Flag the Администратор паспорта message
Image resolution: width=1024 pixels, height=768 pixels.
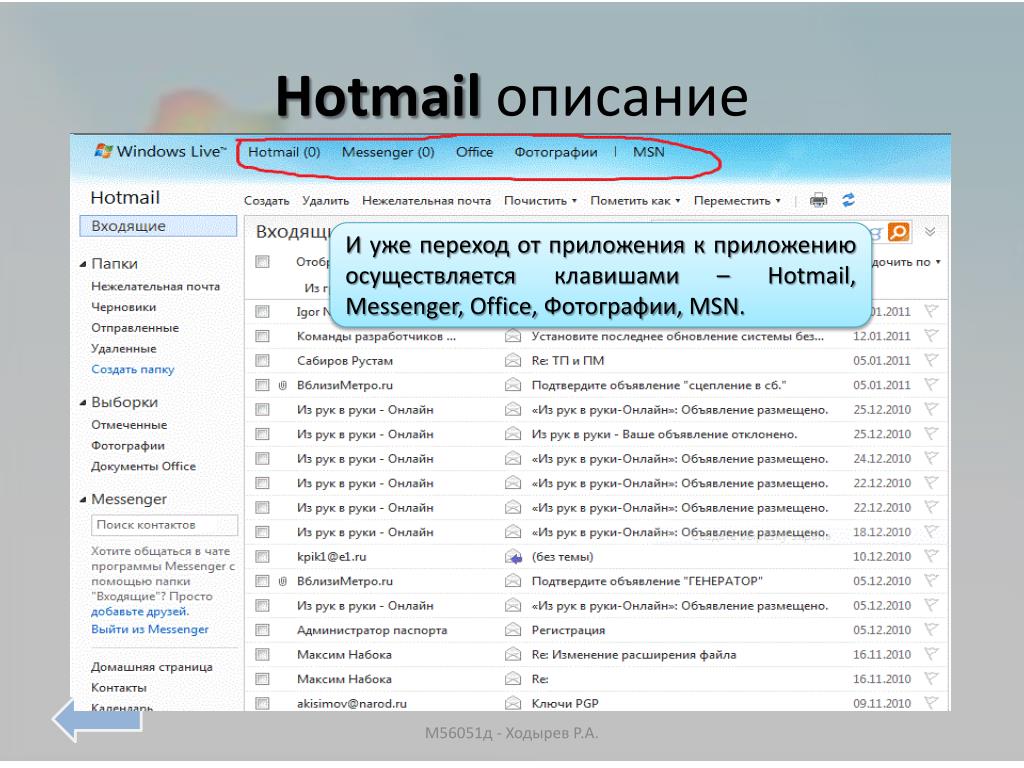pos(931,630)
